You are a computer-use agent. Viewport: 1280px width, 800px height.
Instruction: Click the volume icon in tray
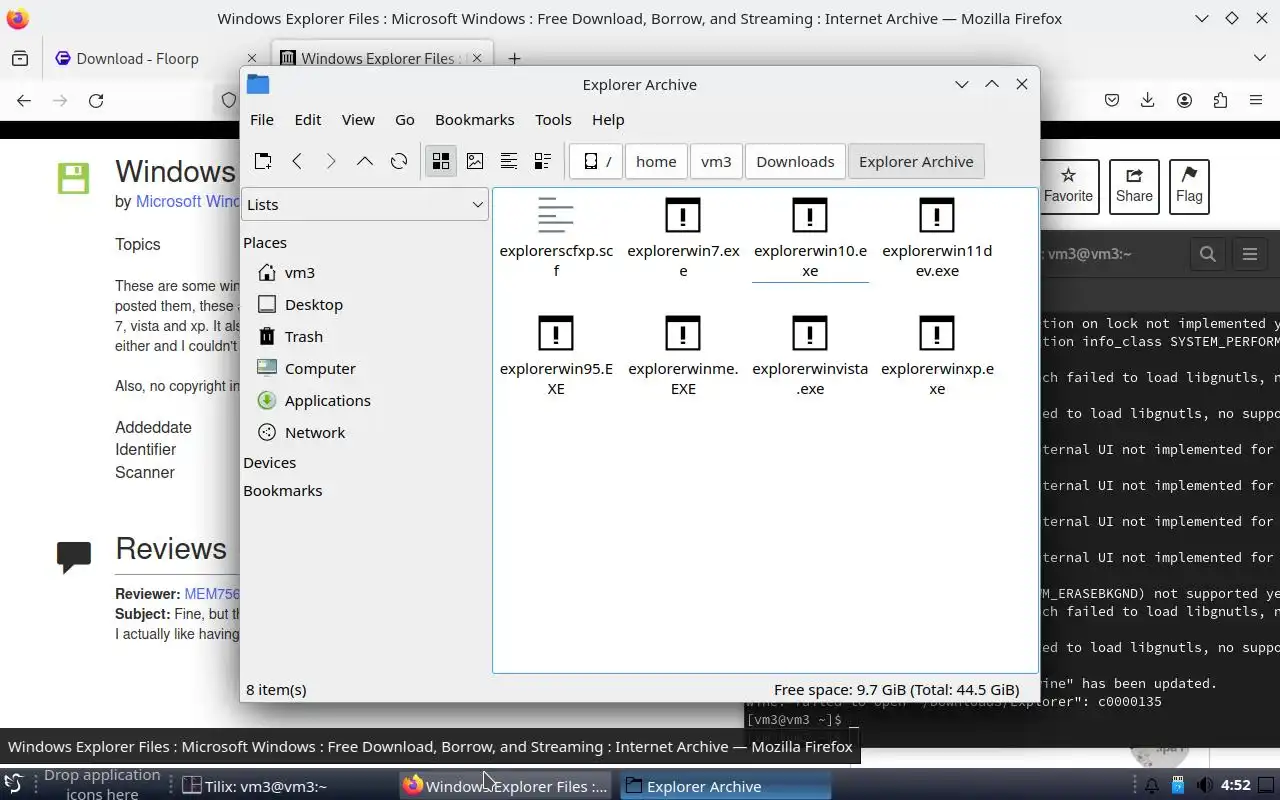coord(1205,786)
